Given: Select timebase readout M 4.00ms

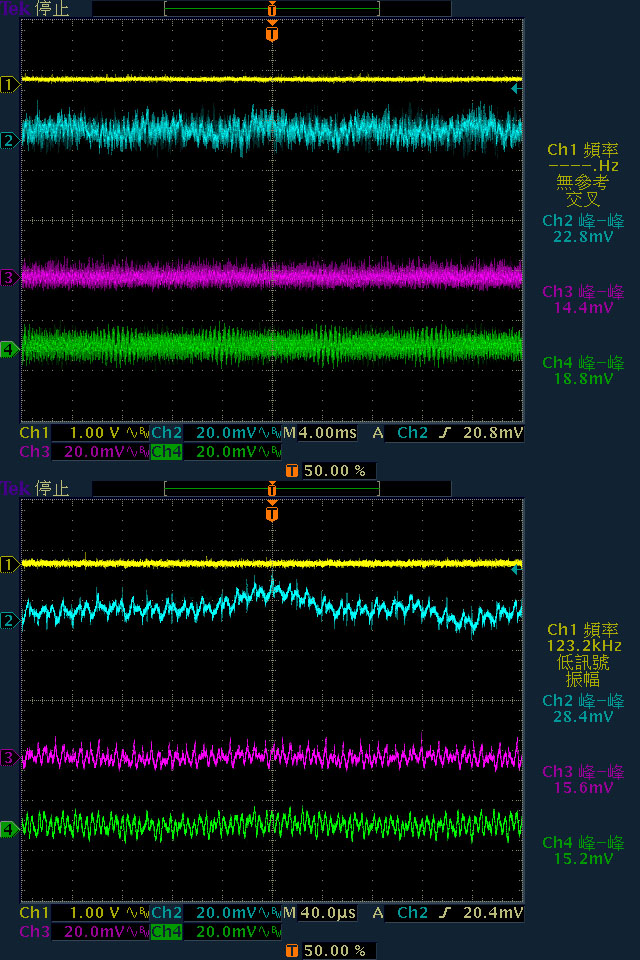Looking at the screenshot, I should tap(320, 433).
